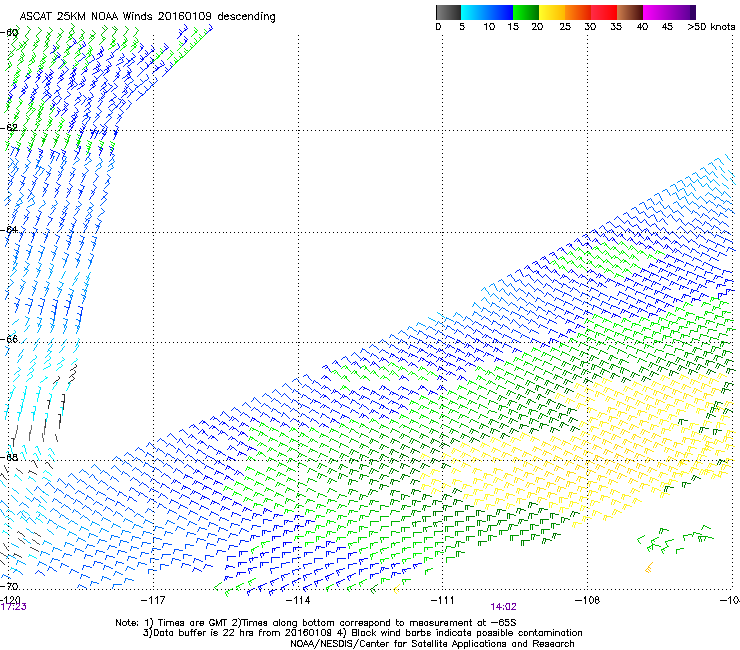Click the chart title 'ASCAT 25KM NOAA Winds 20160109 descending'
The width and height of the screenshot is (740, 650).
click(147, 17)
